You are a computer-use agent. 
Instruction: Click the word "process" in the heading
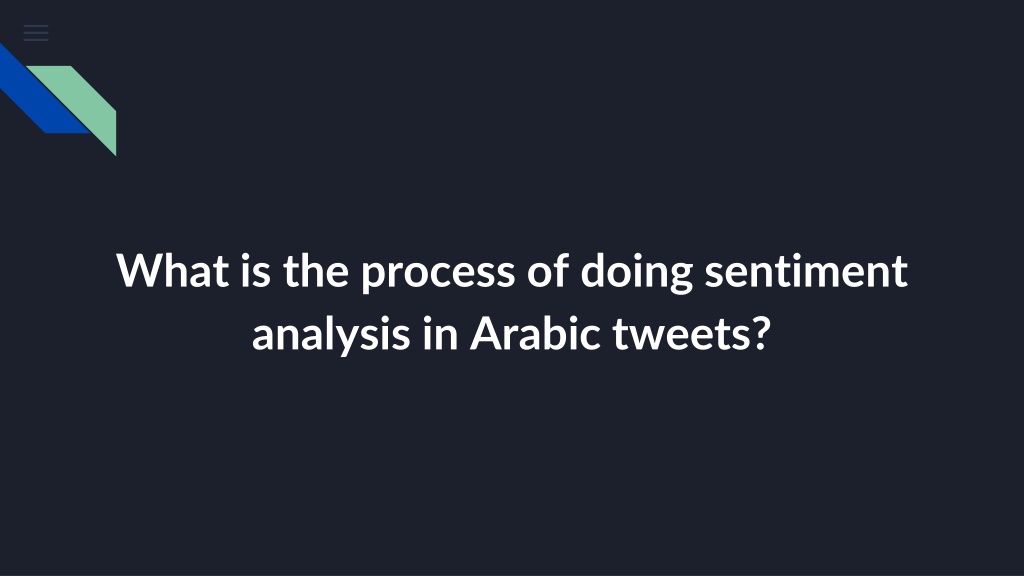(x=438, y=273)
